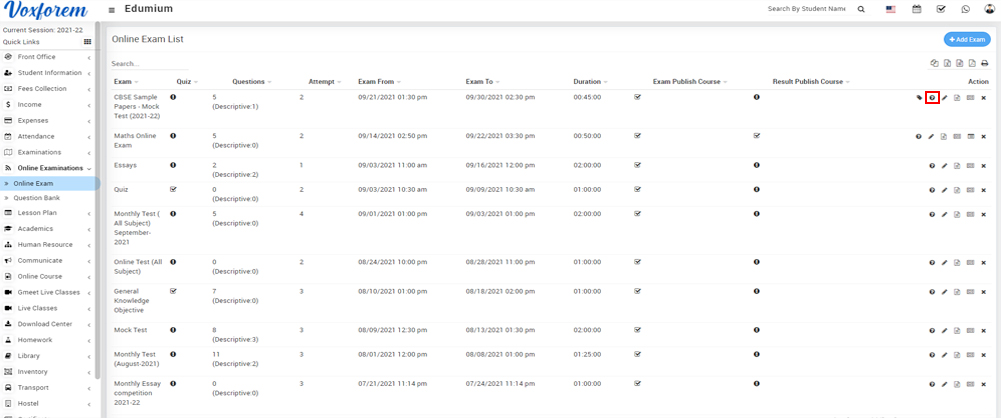
Task: Open the language flag dropdown
Action: click(x=890, y=9)
